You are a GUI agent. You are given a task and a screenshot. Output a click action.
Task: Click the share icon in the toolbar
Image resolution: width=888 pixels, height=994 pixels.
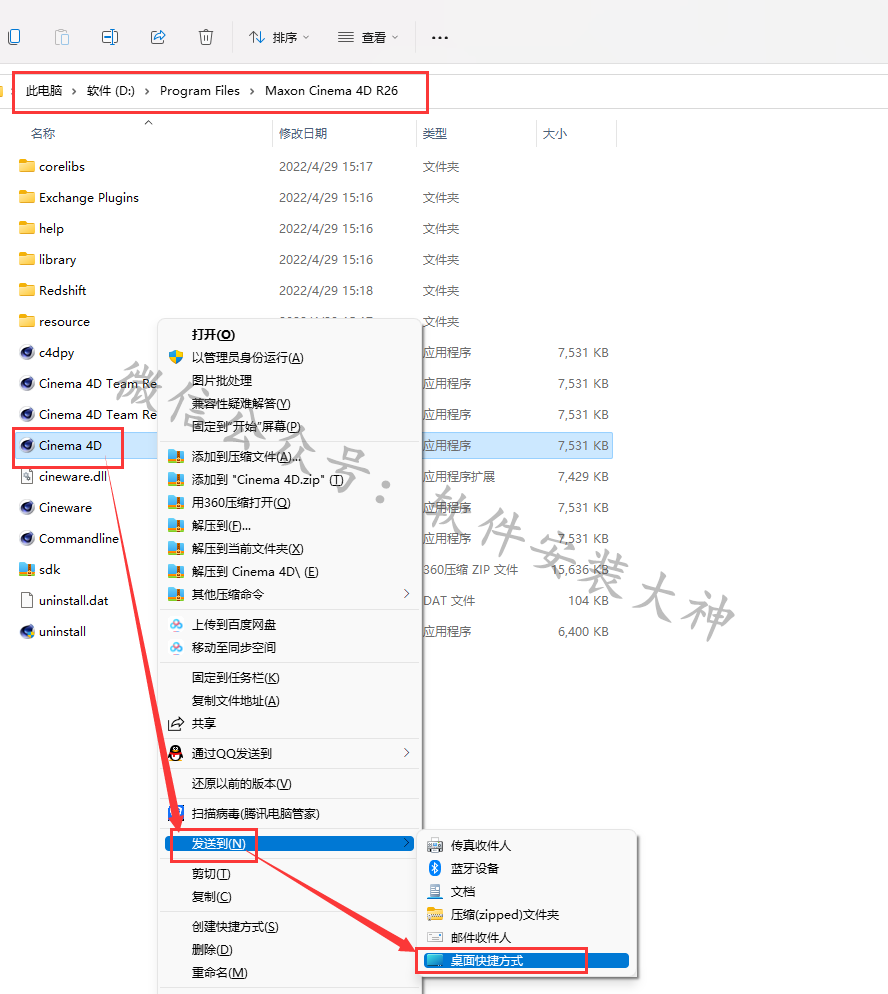(x=158, y=37)
